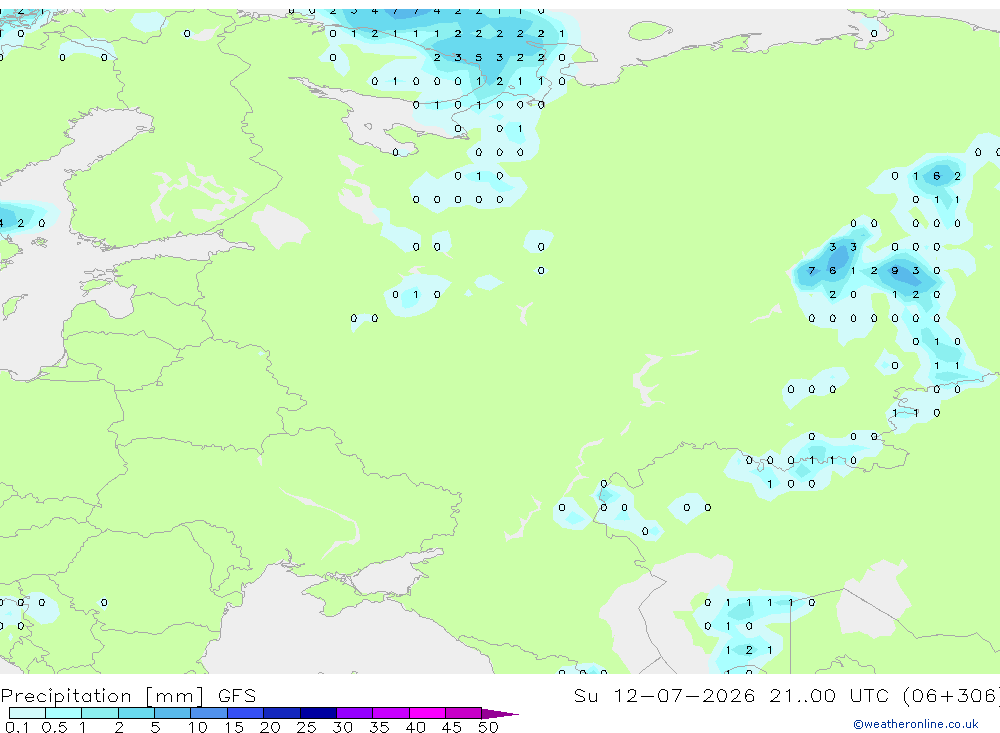Pick the 10–15 mm blue legend swatch
Viewport: 1000px width, 733px height.
point(209,713)
